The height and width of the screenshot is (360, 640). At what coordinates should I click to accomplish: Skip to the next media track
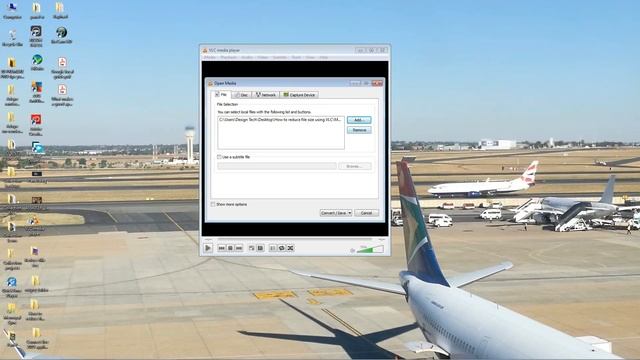[239, 248]
